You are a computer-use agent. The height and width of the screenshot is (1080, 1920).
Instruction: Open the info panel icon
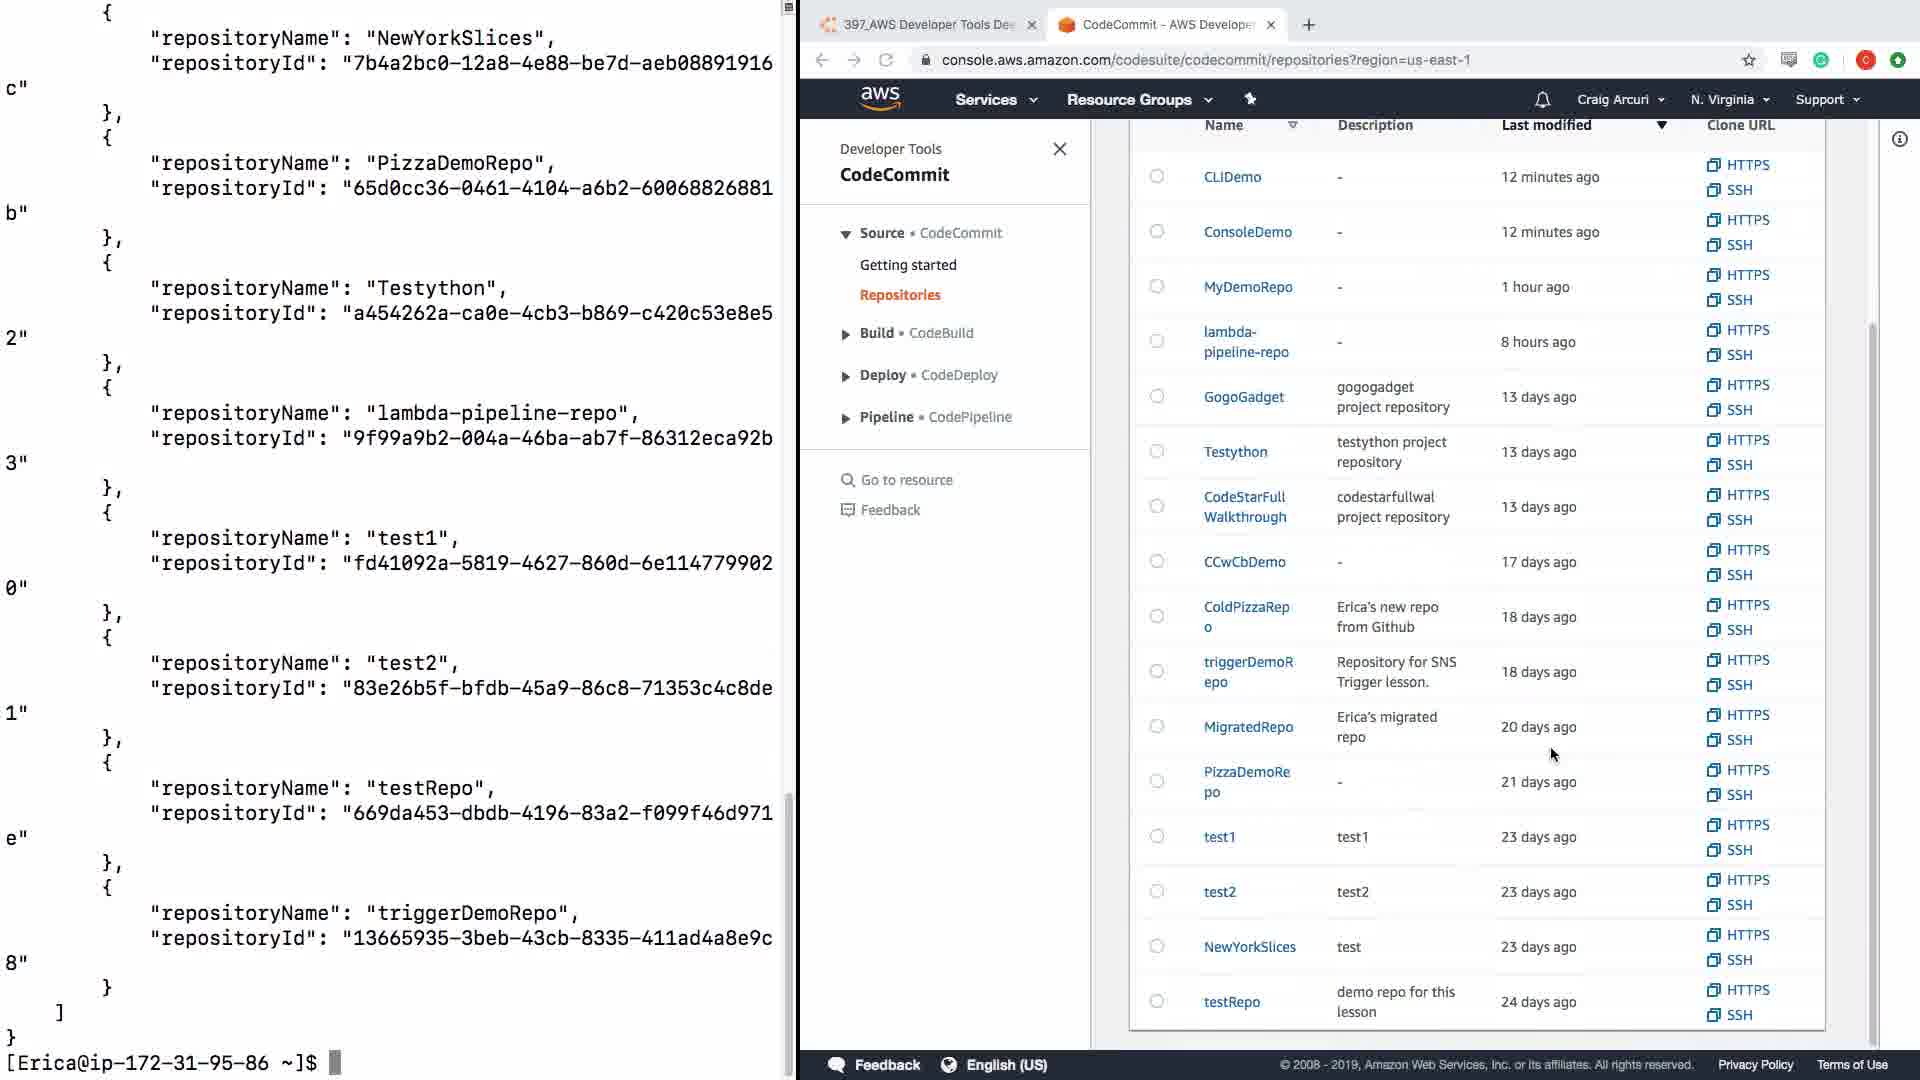click(x=1899, y=140)
